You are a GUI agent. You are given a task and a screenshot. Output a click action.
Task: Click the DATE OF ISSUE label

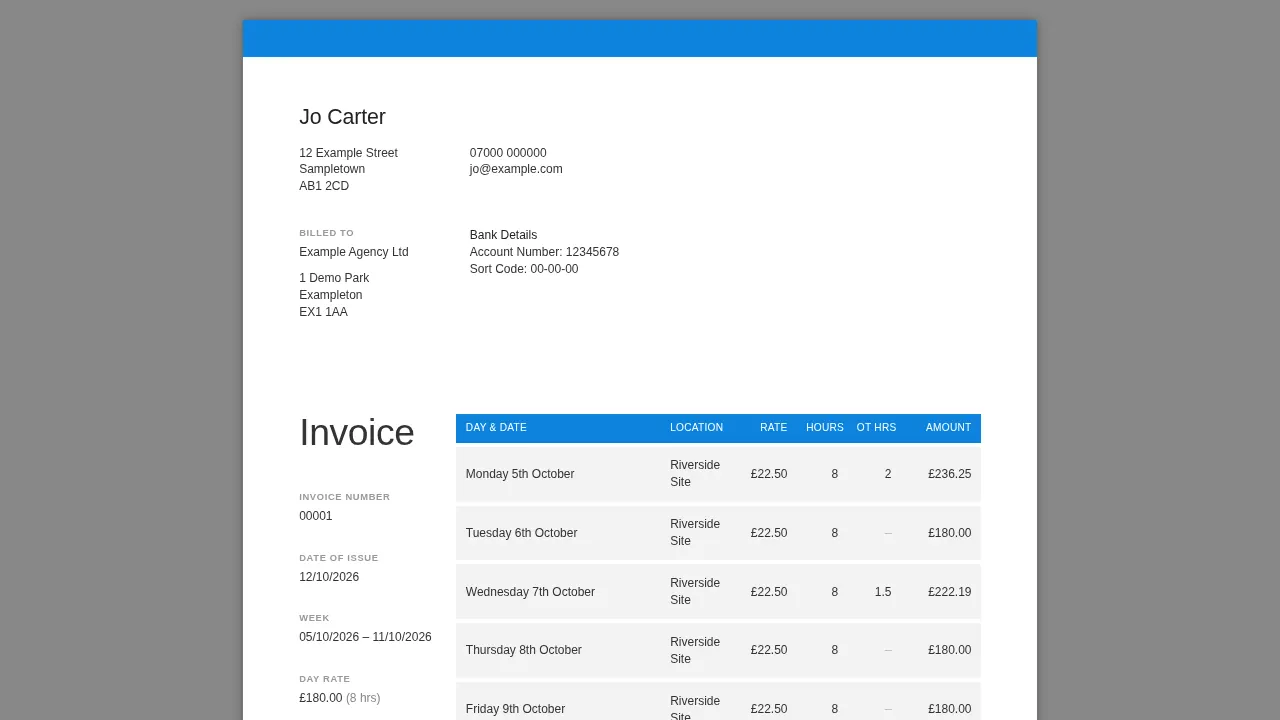tap(339, 558)
